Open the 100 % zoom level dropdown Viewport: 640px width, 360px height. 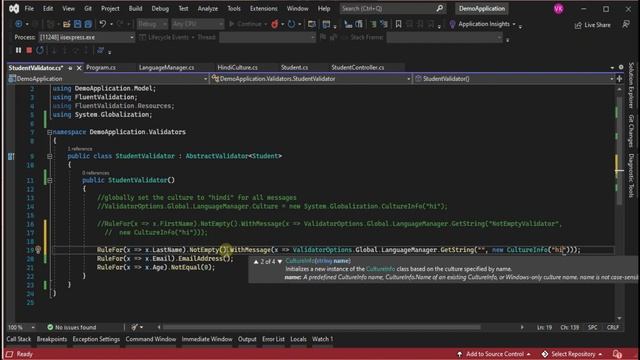click(x=21, y=327)
